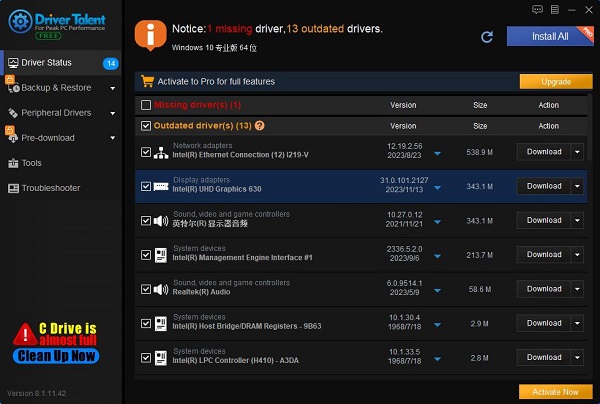Click the speaker icon for Realtek(R) Audio

[x=161, y=289]
